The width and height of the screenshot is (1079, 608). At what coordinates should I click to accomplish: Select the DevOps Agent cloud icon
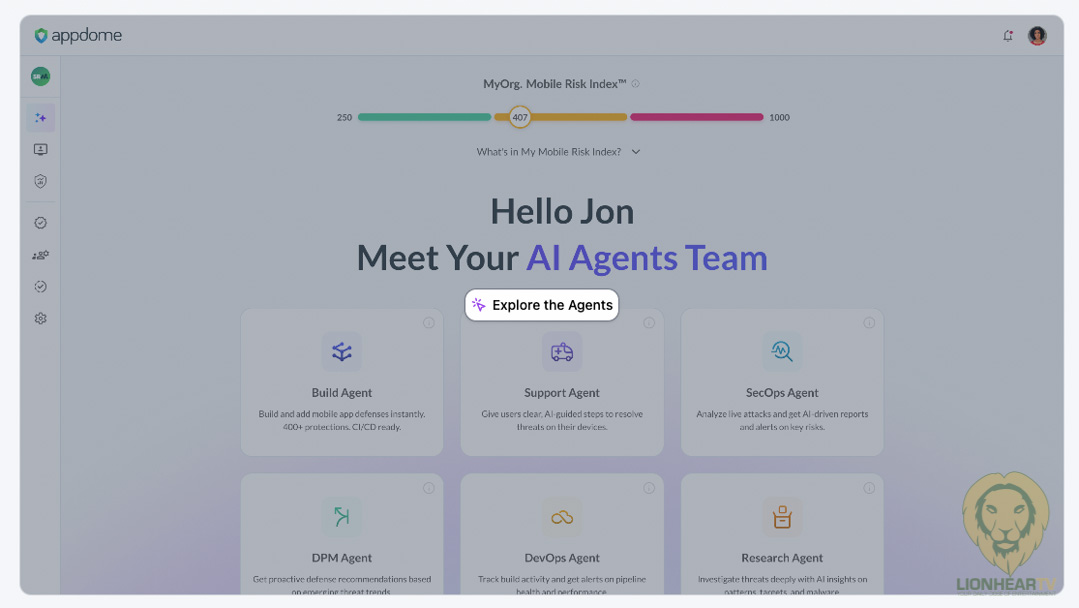[x=562, y=518]
